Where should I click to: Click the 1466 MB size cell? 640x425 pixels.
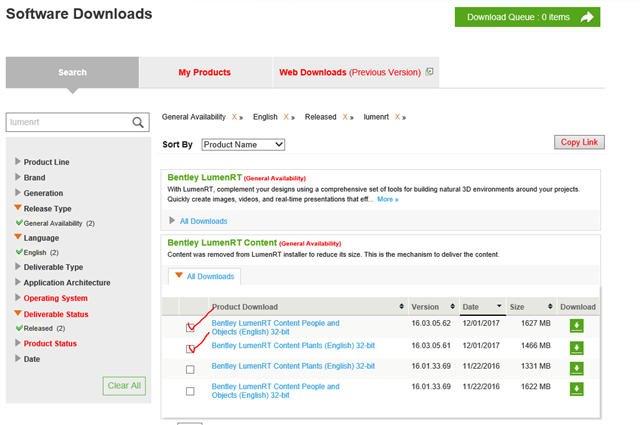[x=536, y=345]
